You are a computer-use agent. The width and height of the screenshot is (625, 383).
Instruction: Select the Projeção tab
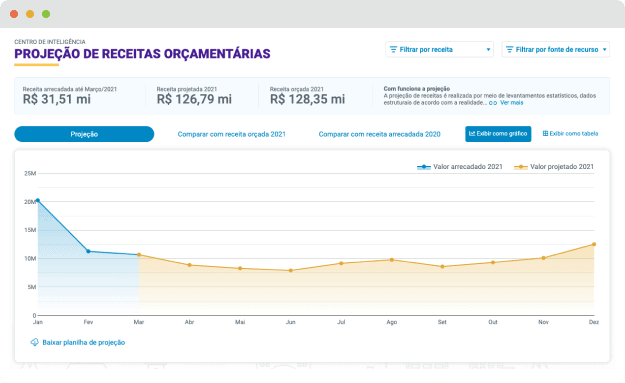[x=84, y=134]
